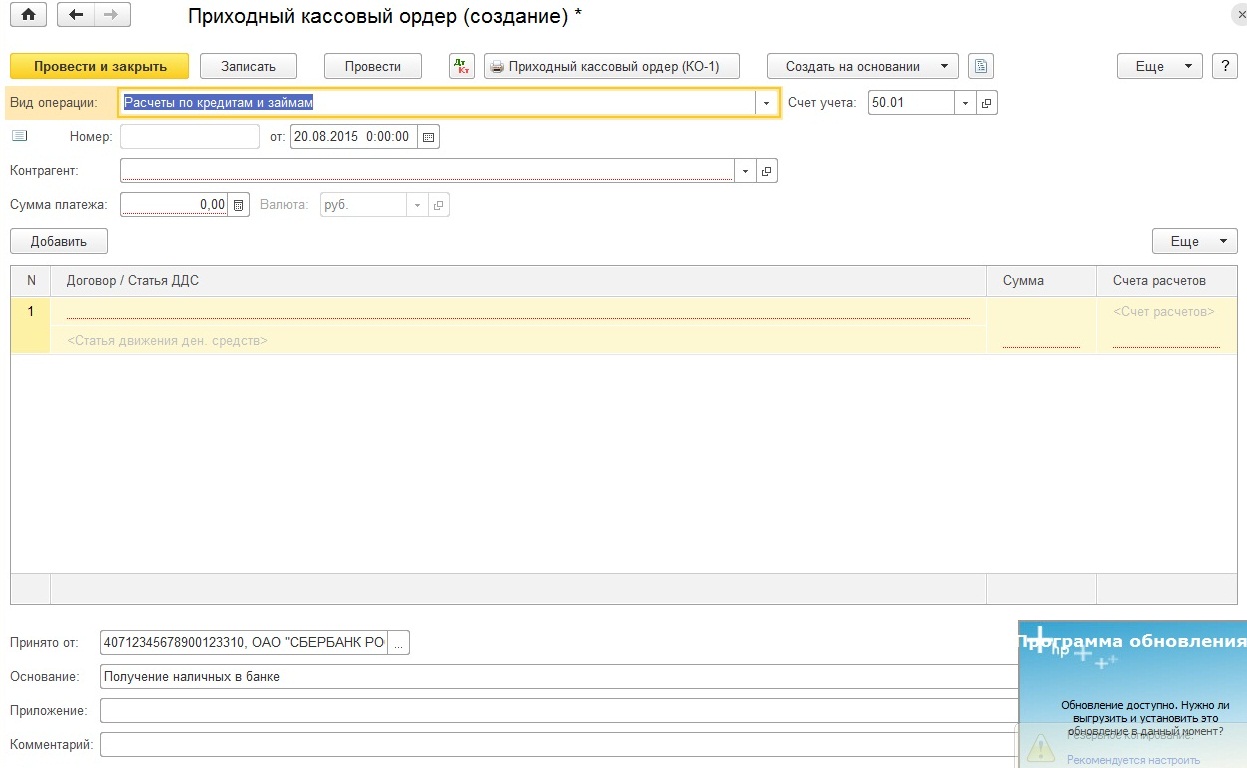The height and width of the screenshot is (768, 1247).
Task: Add a row with Добавить
Action: click(x=59, y=241)
